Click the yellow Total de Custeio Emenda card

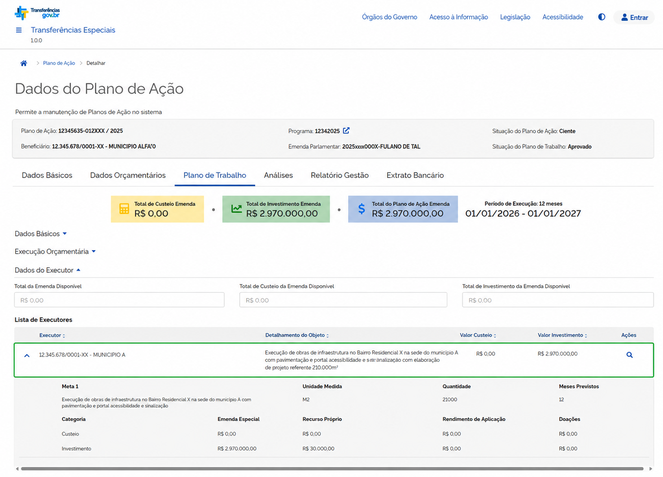click(157, 209)
